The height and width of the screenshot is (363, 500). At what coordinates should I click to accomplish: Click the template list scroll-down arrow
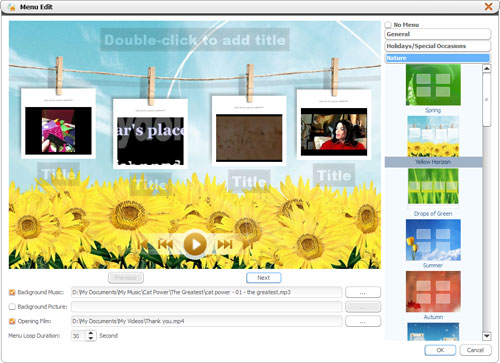coord(487,336)
